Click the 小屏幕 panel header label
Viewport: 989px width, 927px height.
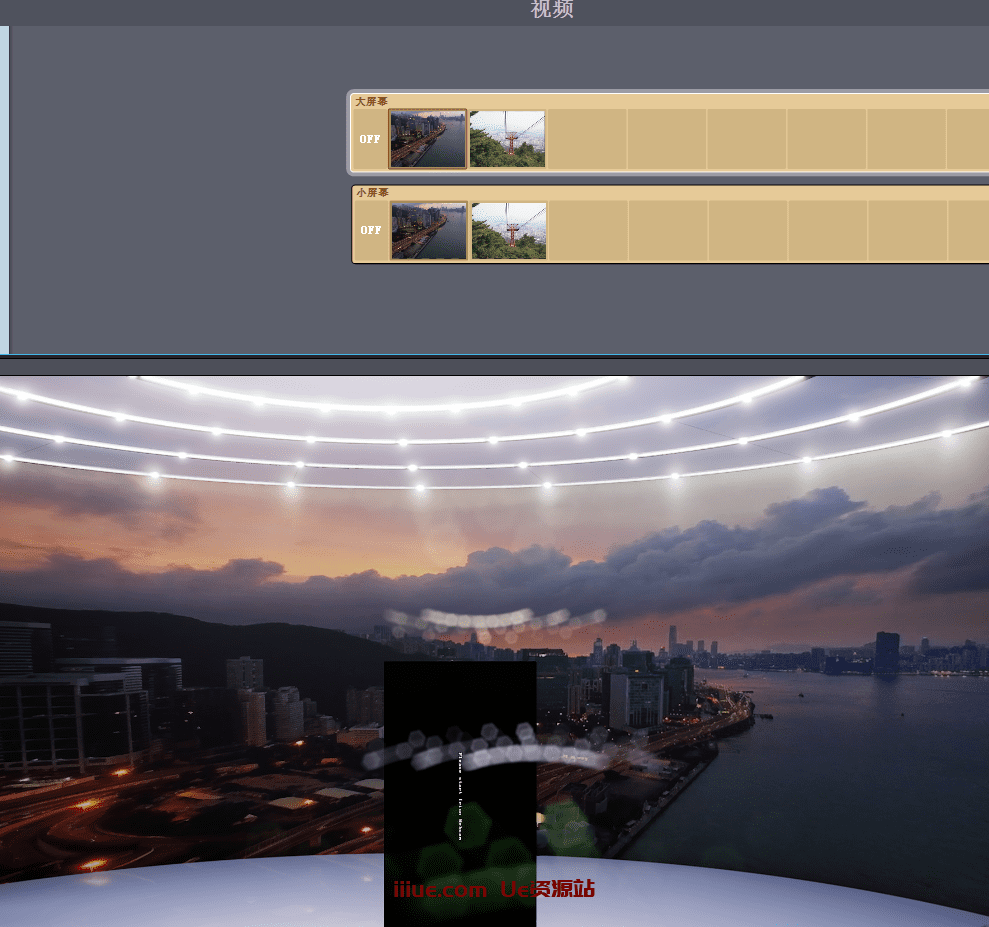click(372, 192)
